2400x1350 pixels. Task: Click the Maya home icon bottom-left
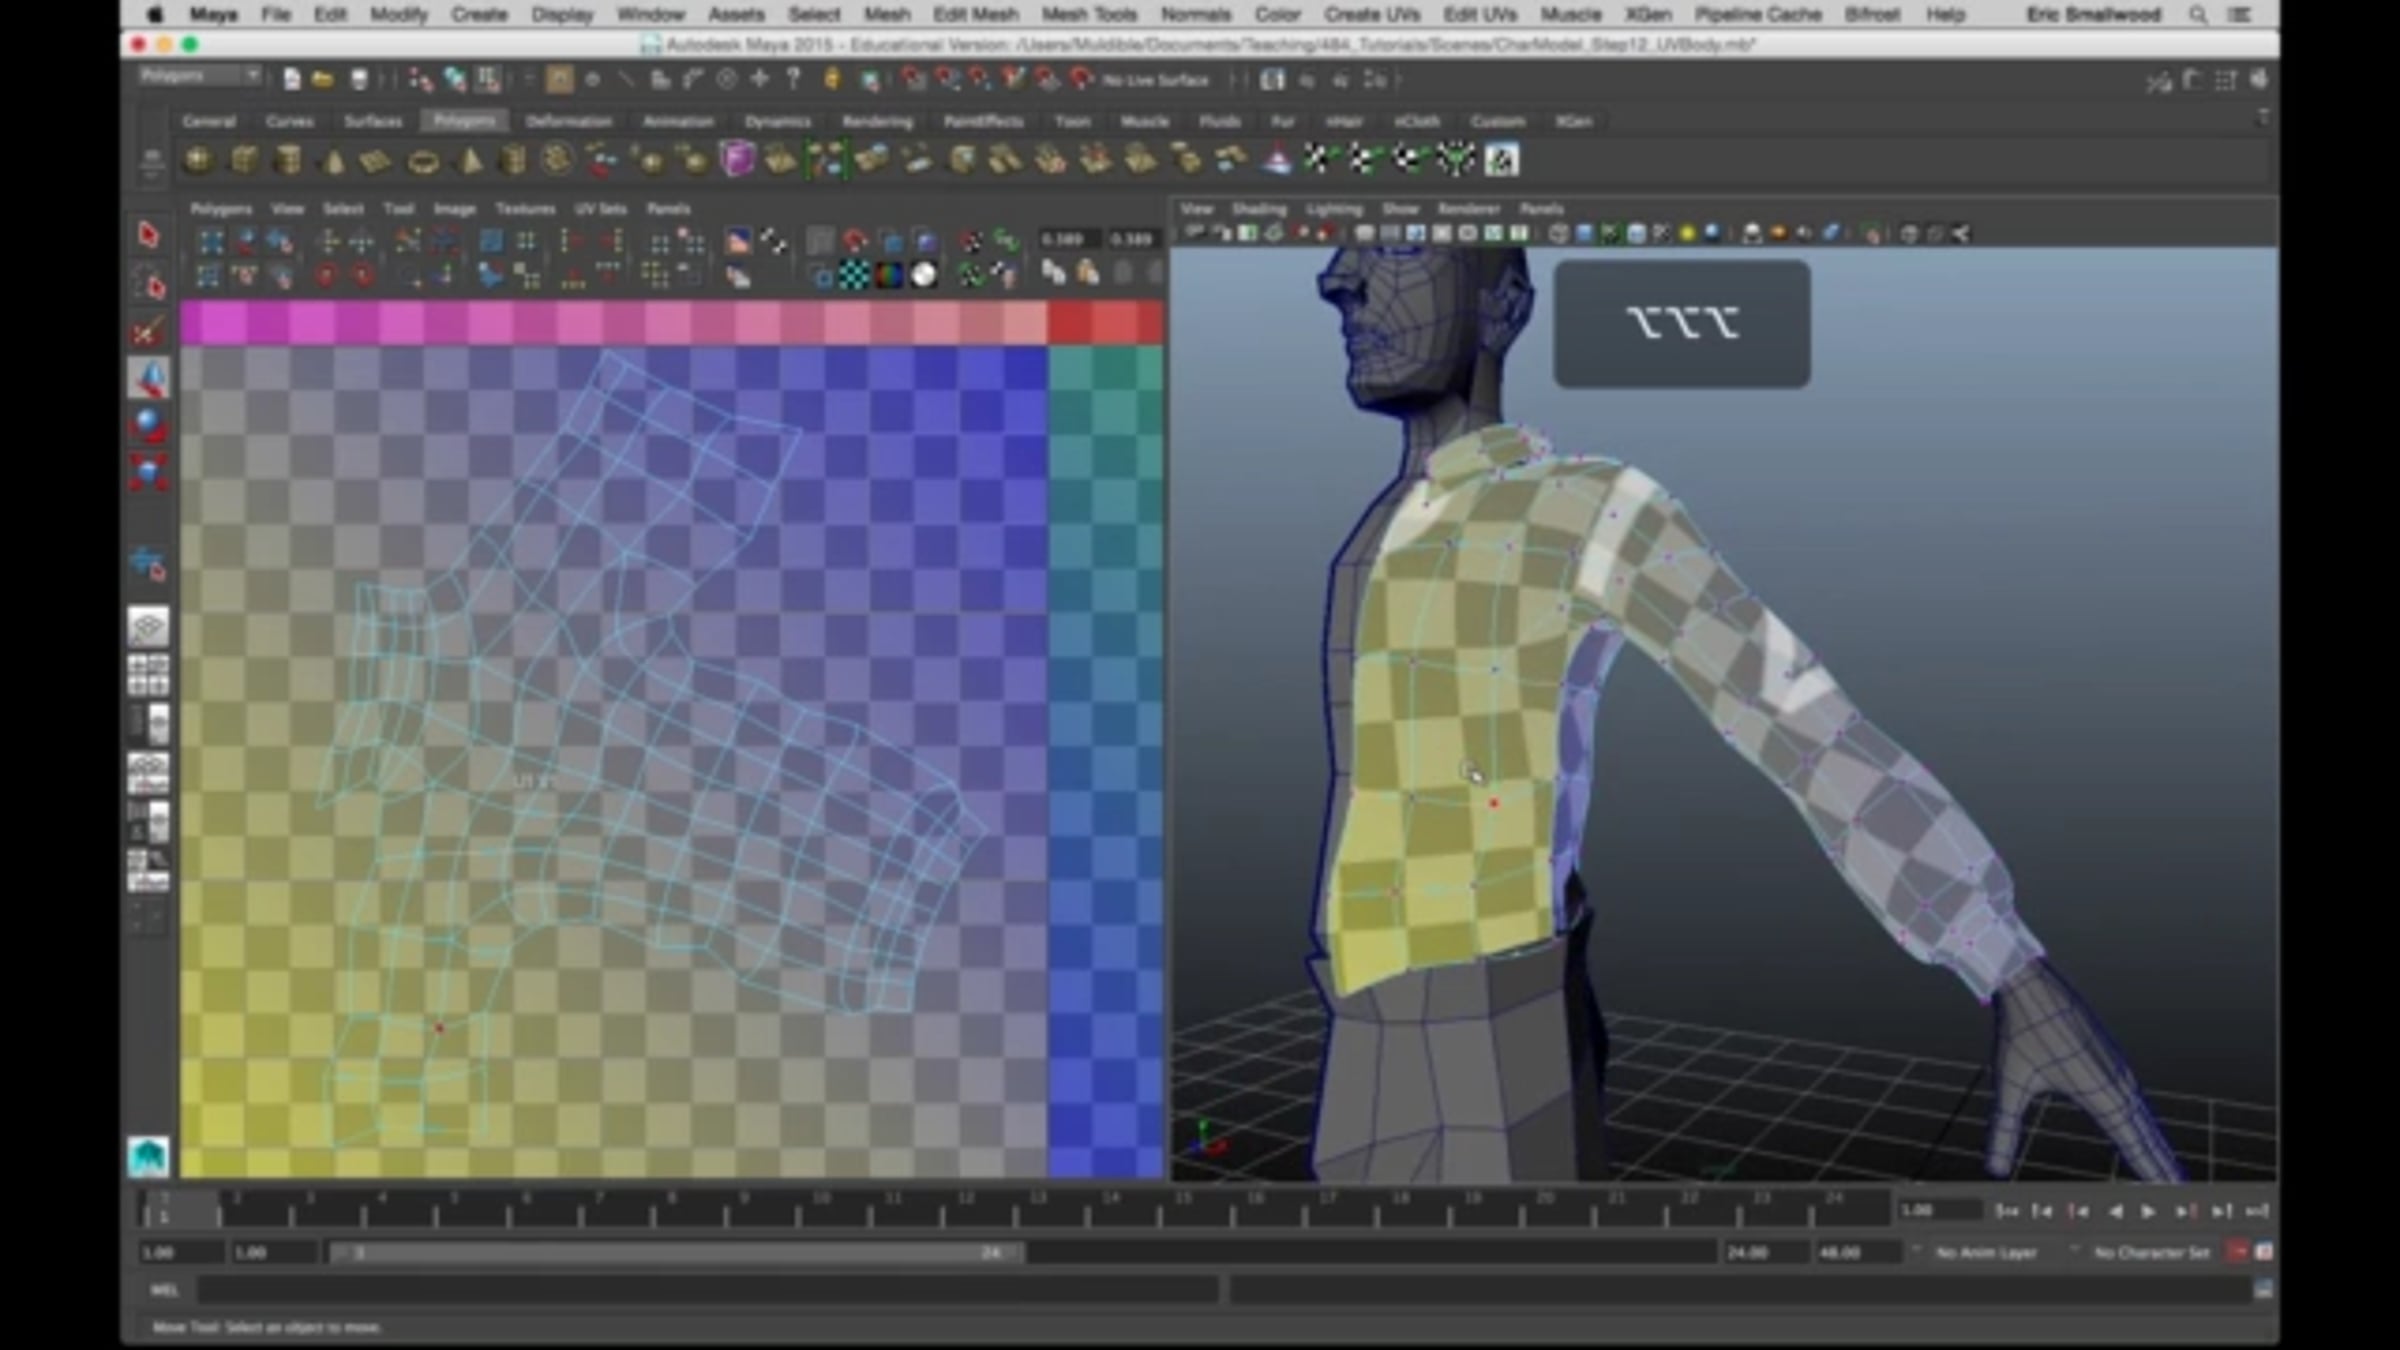[x=148, y=1157]
